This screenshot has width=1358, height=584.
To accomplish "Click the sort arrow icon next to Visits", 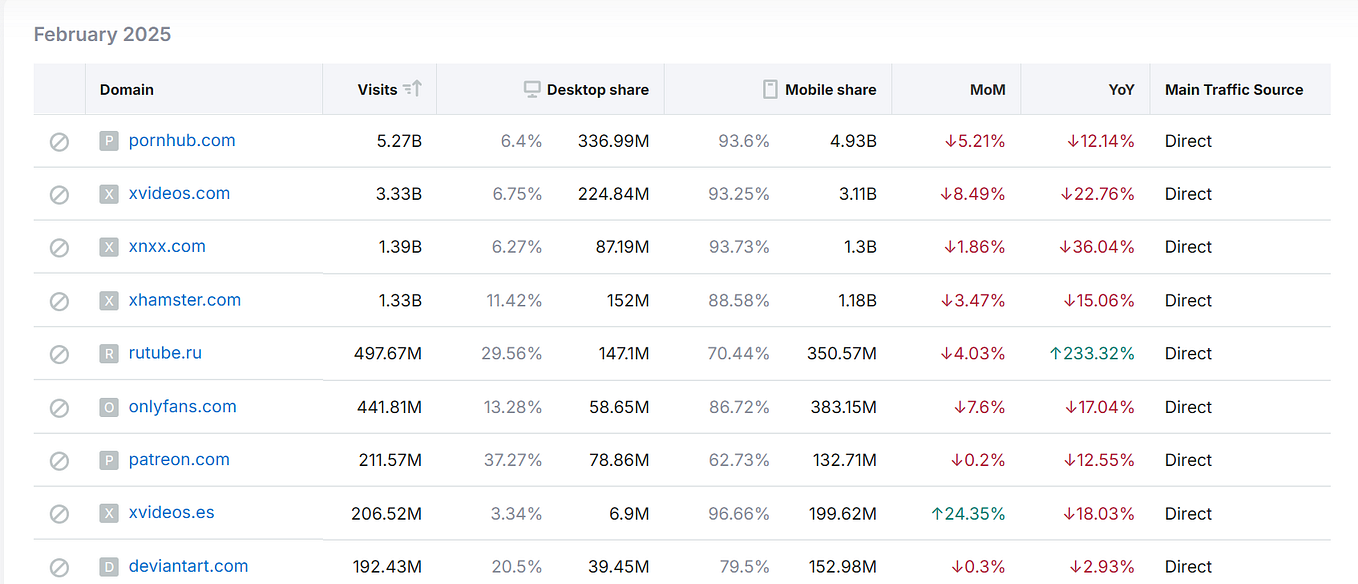I will coord(412,89).
